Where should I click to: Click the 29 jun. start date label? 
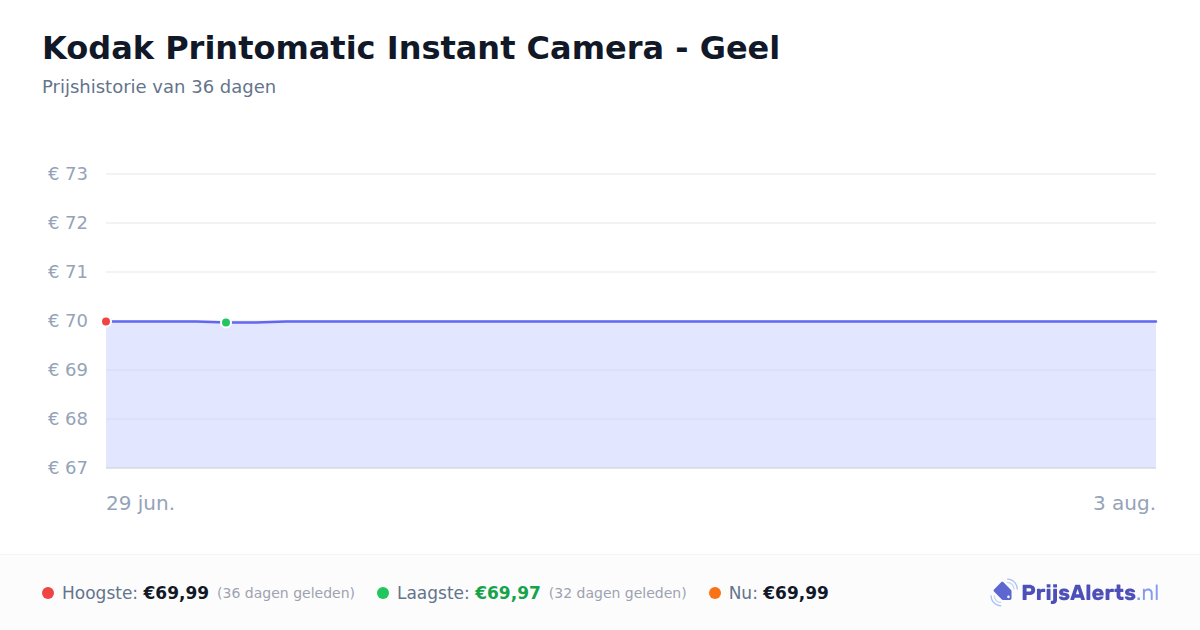coord(141,504)
